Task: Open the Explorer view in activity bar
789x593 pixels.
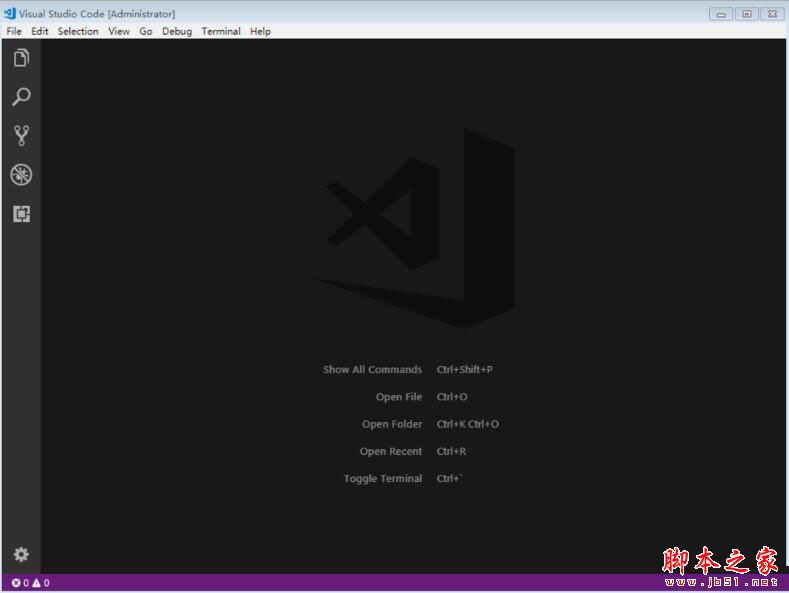Action: (21, 58)
